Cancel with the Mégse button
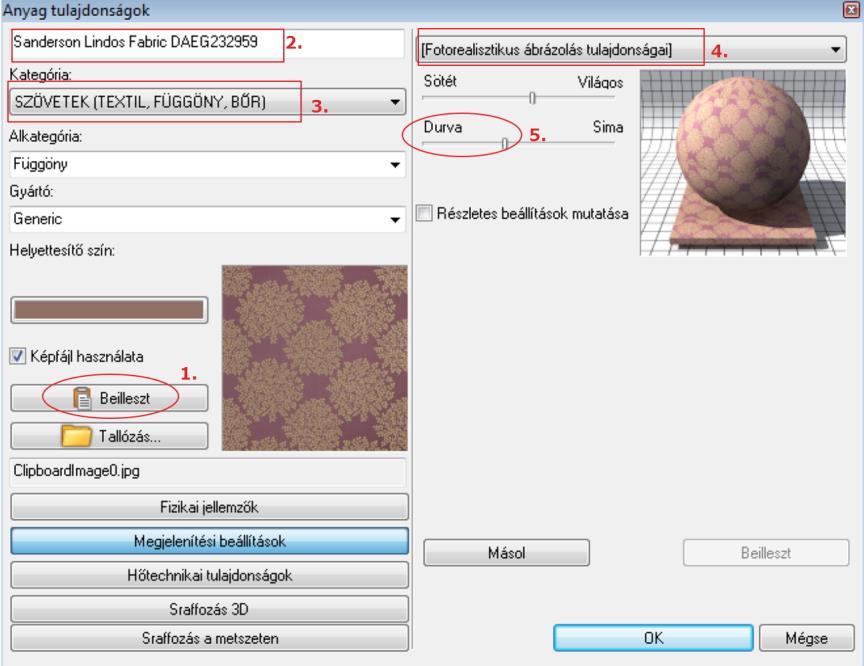The width and height of the screenshot is (864, 666). (x=807, y=638)
